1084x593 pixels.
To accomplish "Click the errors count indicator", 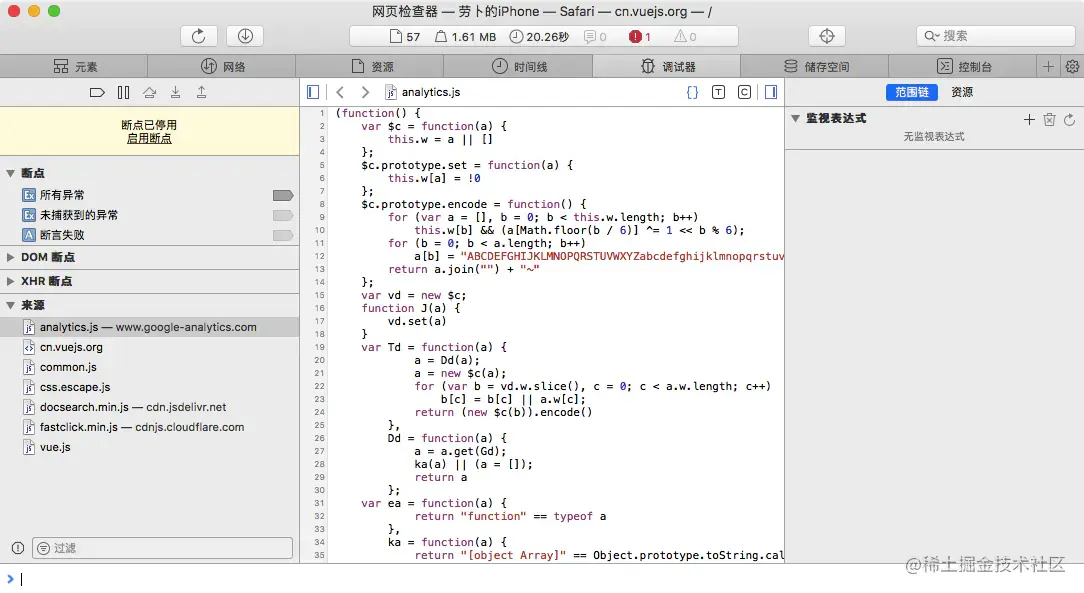I will pyautogui.click(x=639, y=37).
